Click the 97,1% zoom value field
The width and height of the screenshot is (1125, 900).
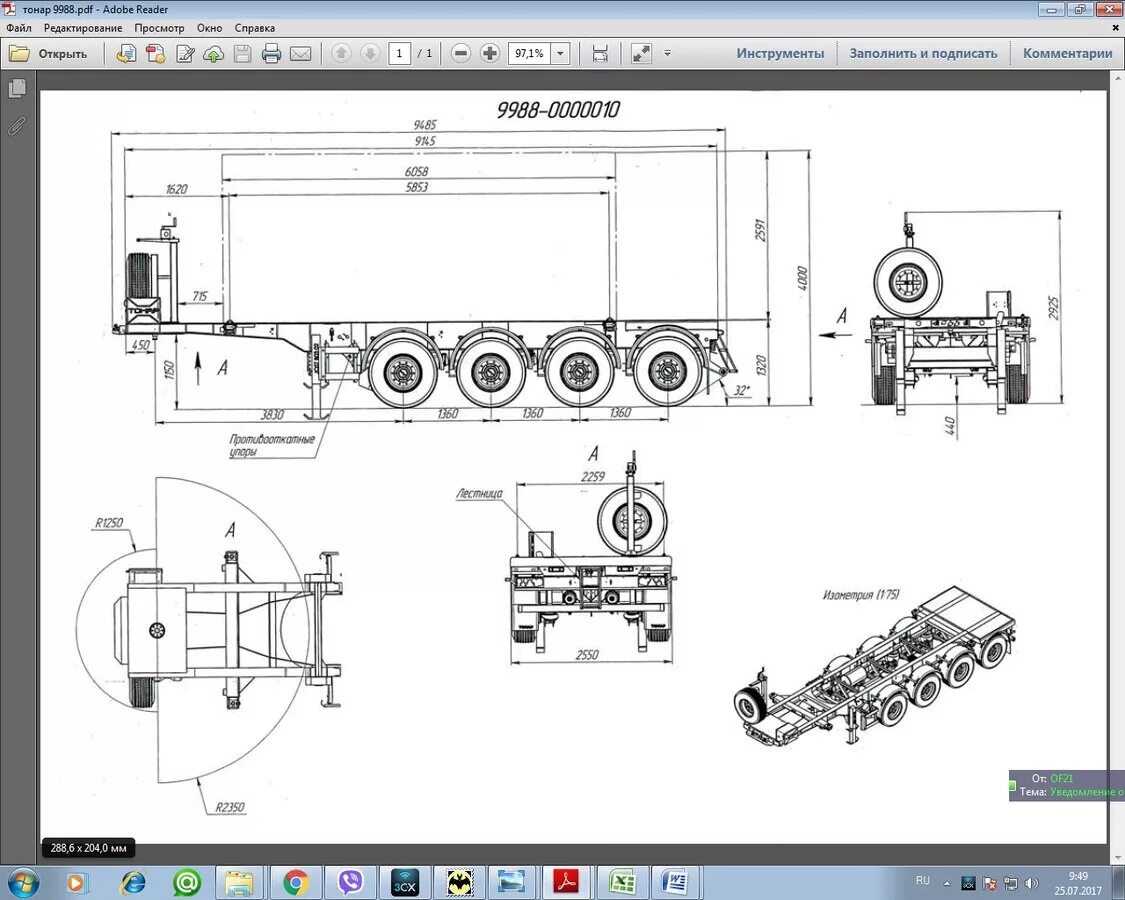tap(529, 53)
